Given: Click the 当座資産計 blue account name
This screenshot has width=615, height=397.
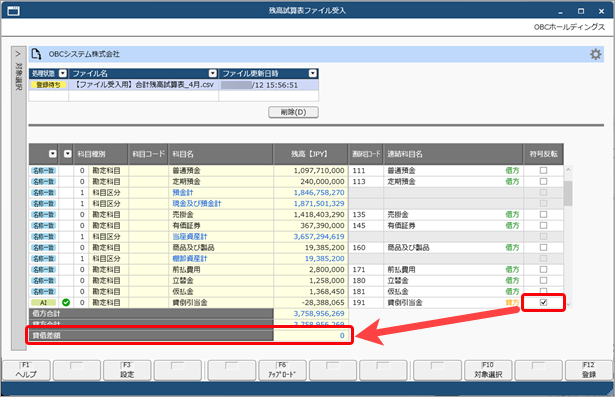Looking at the screenshot, I should click(x=190, y=236).
